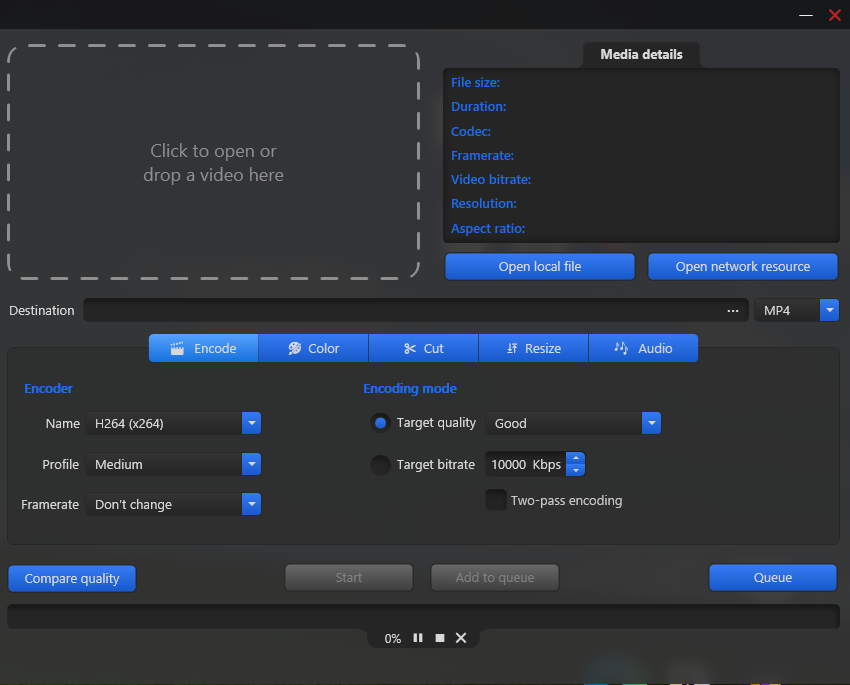Click the video drop area to open a file
Image resolution: width=850 pixels, height=685 pixels.
point(213,162)
